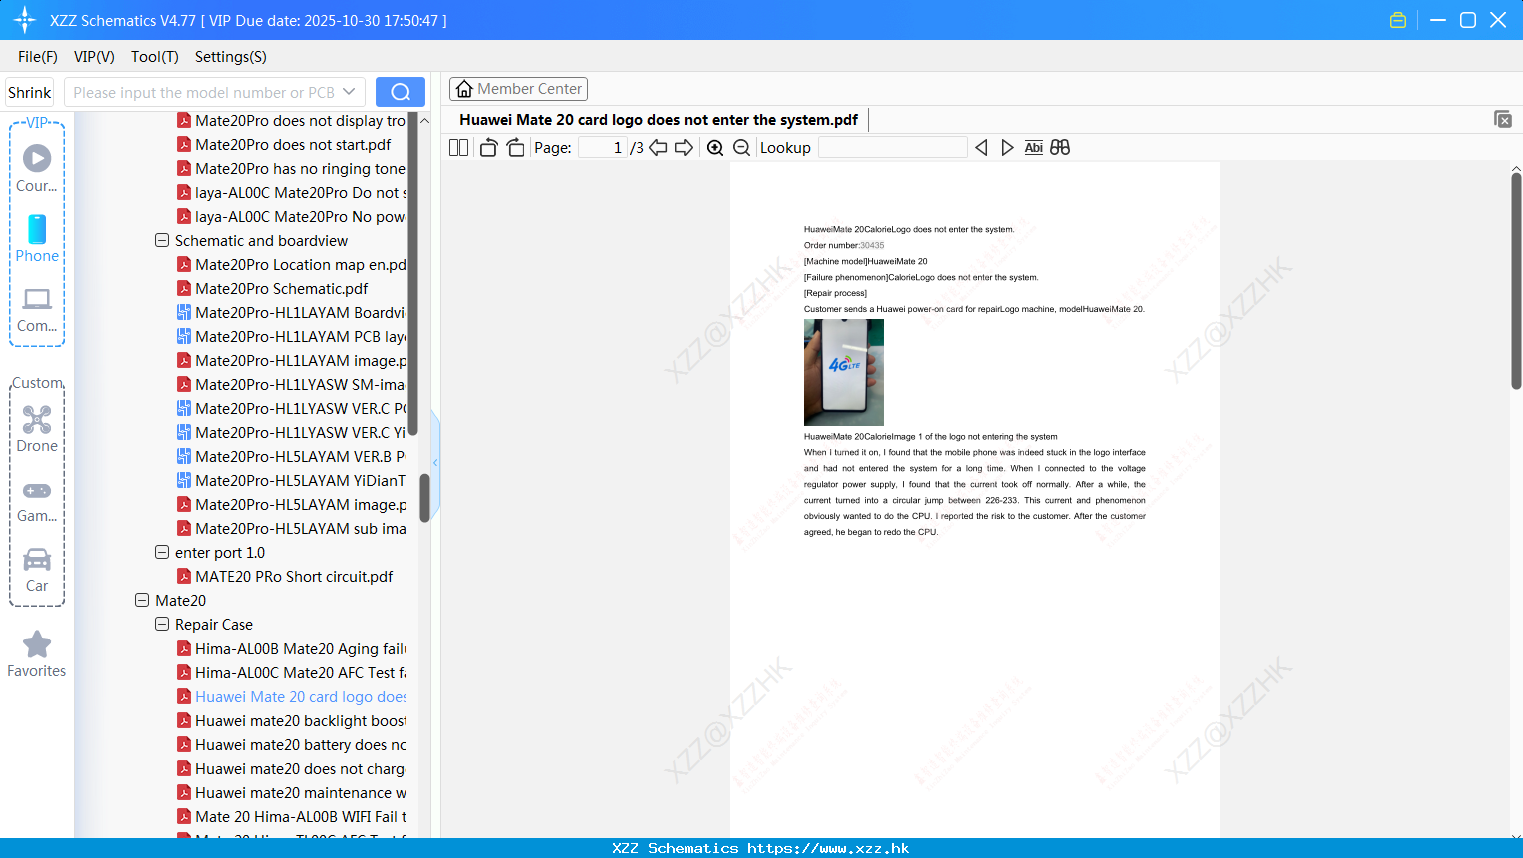Image resolution: width=1523 pixels, height=858 pixels.
Task: Open Favorites star
Action: tap(37, 654)
